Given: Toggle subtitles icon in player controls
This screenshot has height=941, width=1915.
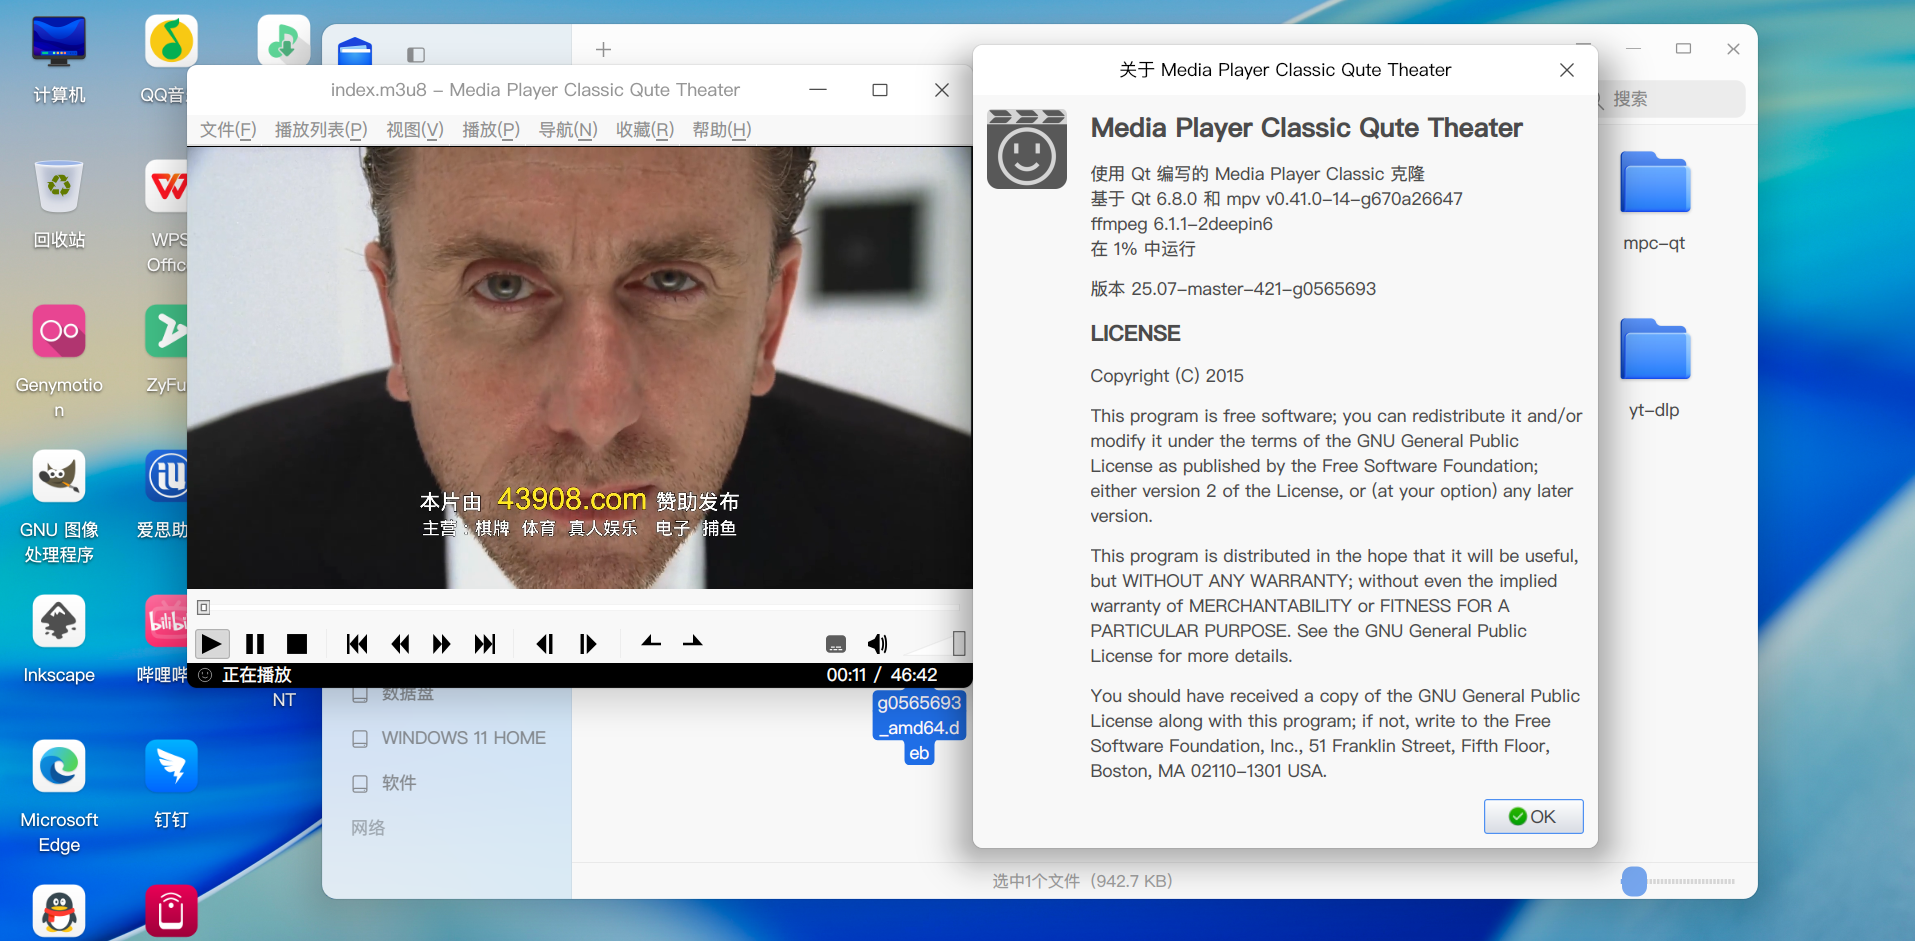Looking at the screenshot, I should click(836, 644).
